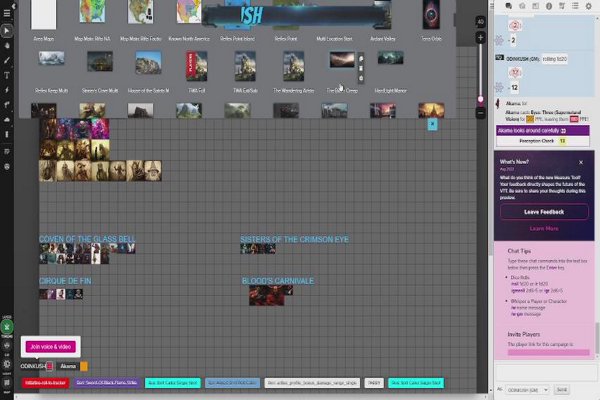Open the Map icon at toolbar bottom

click(7, 382)
